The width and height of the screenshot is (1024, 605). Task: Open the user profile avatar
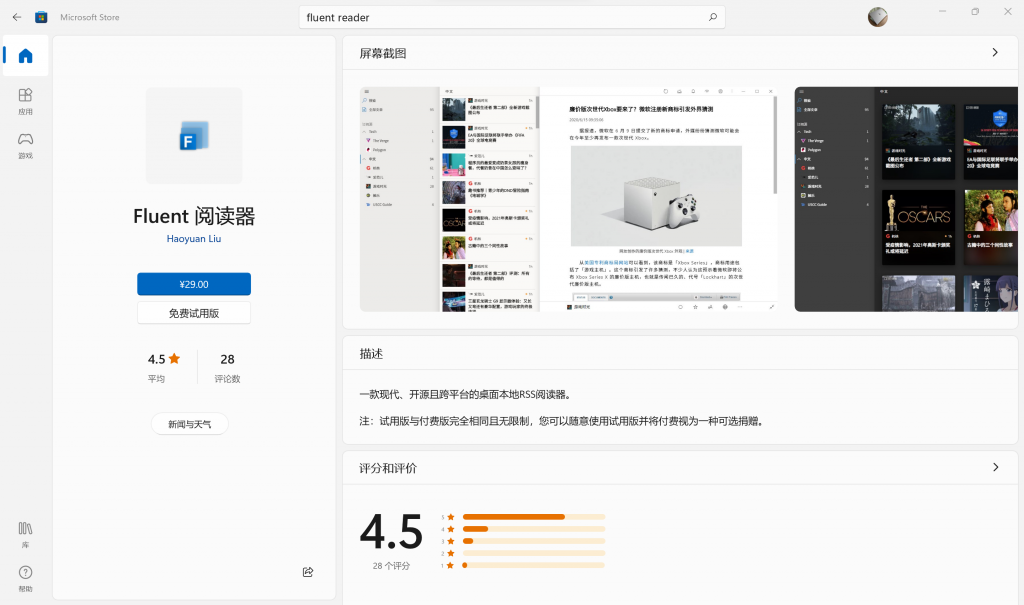point(877,17)
